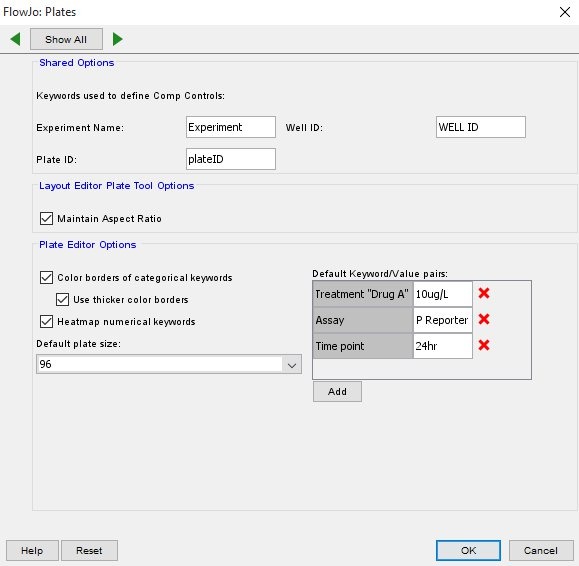Disable Use thicker color borders
This screenshot has height=566, width=579.
(62, 299)
